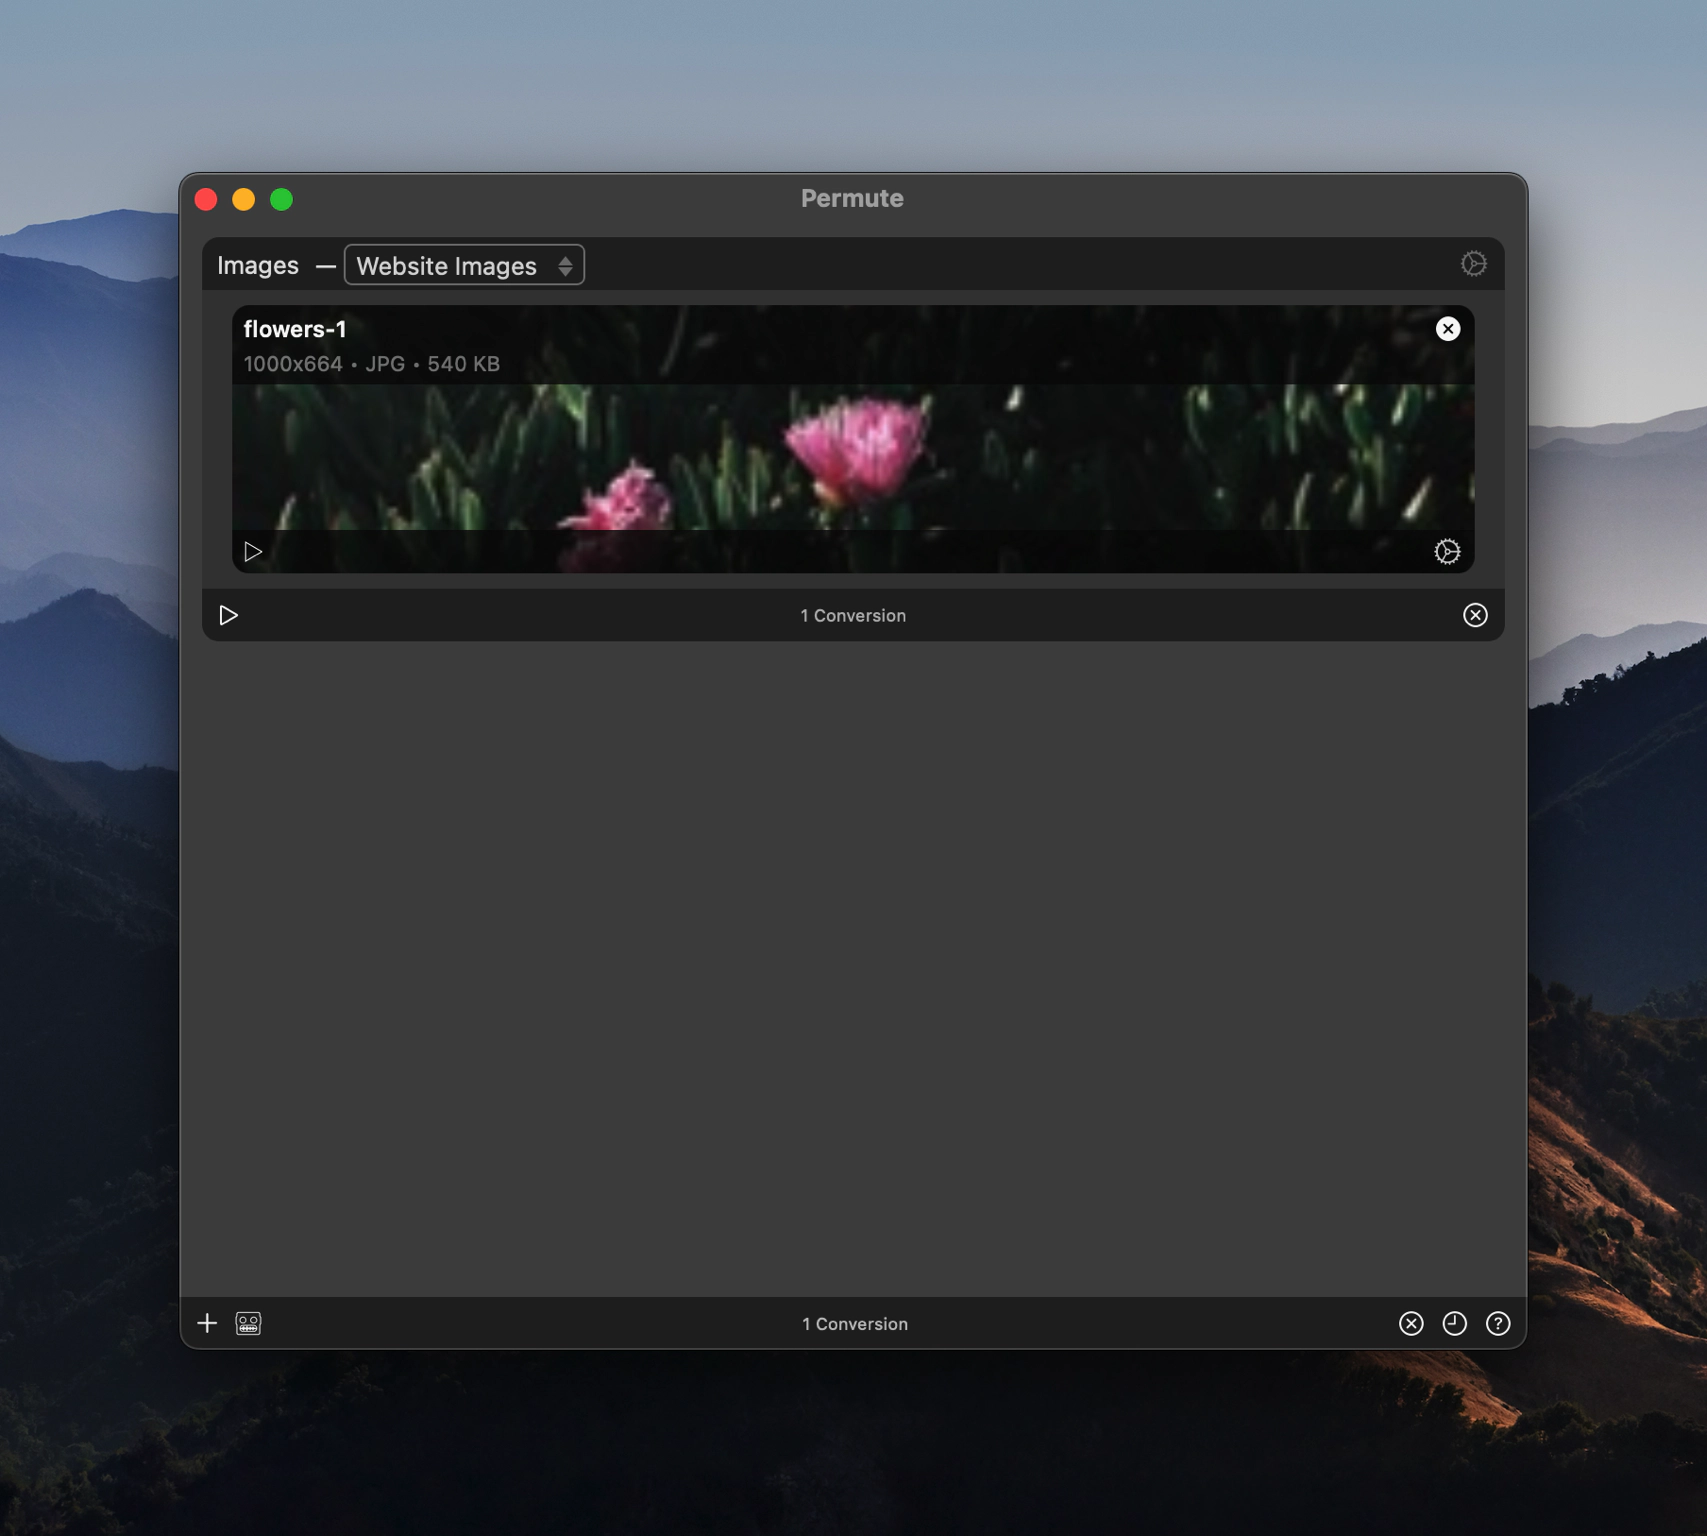Clear all conversions in bottom bar
The height and width of the screenshot is (1536, 1707).
click(x=1411, y=1323)
